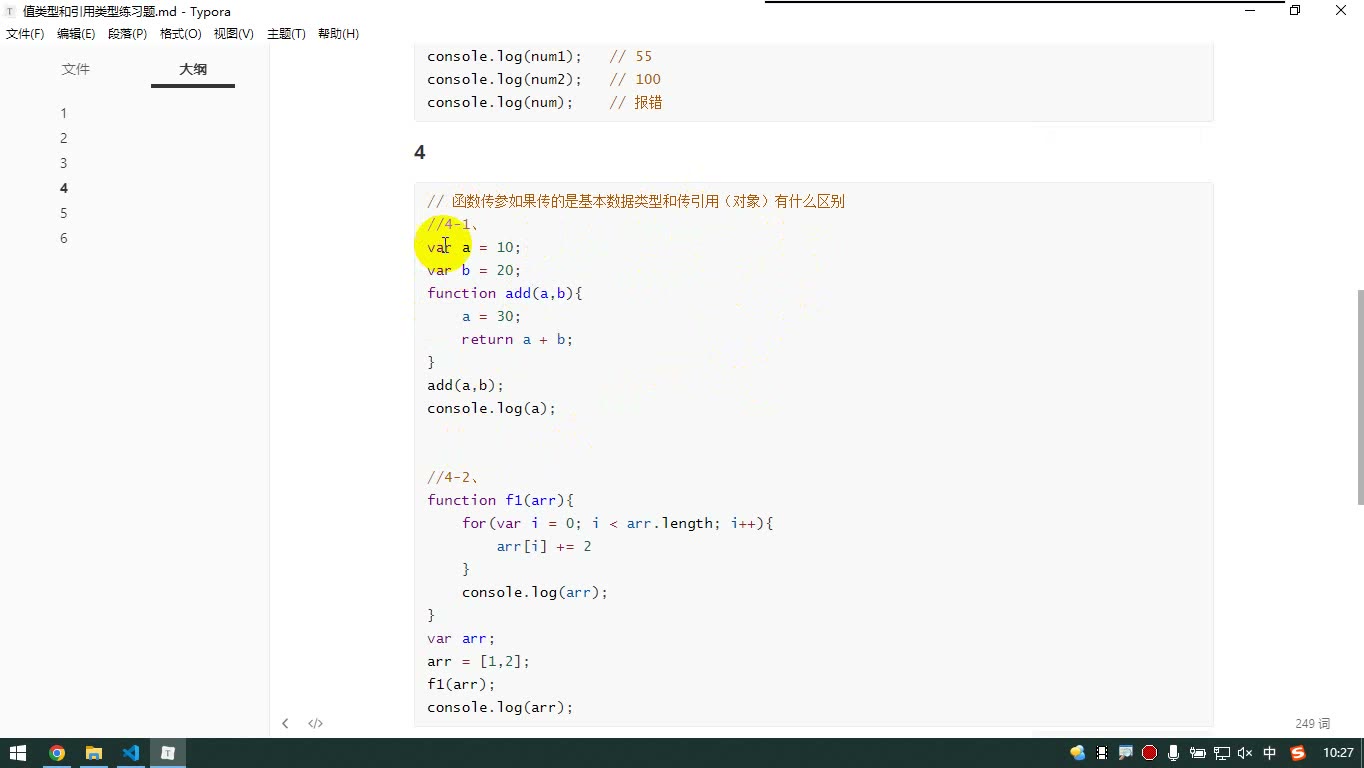Toggle source code mode icon

[315, 723]
